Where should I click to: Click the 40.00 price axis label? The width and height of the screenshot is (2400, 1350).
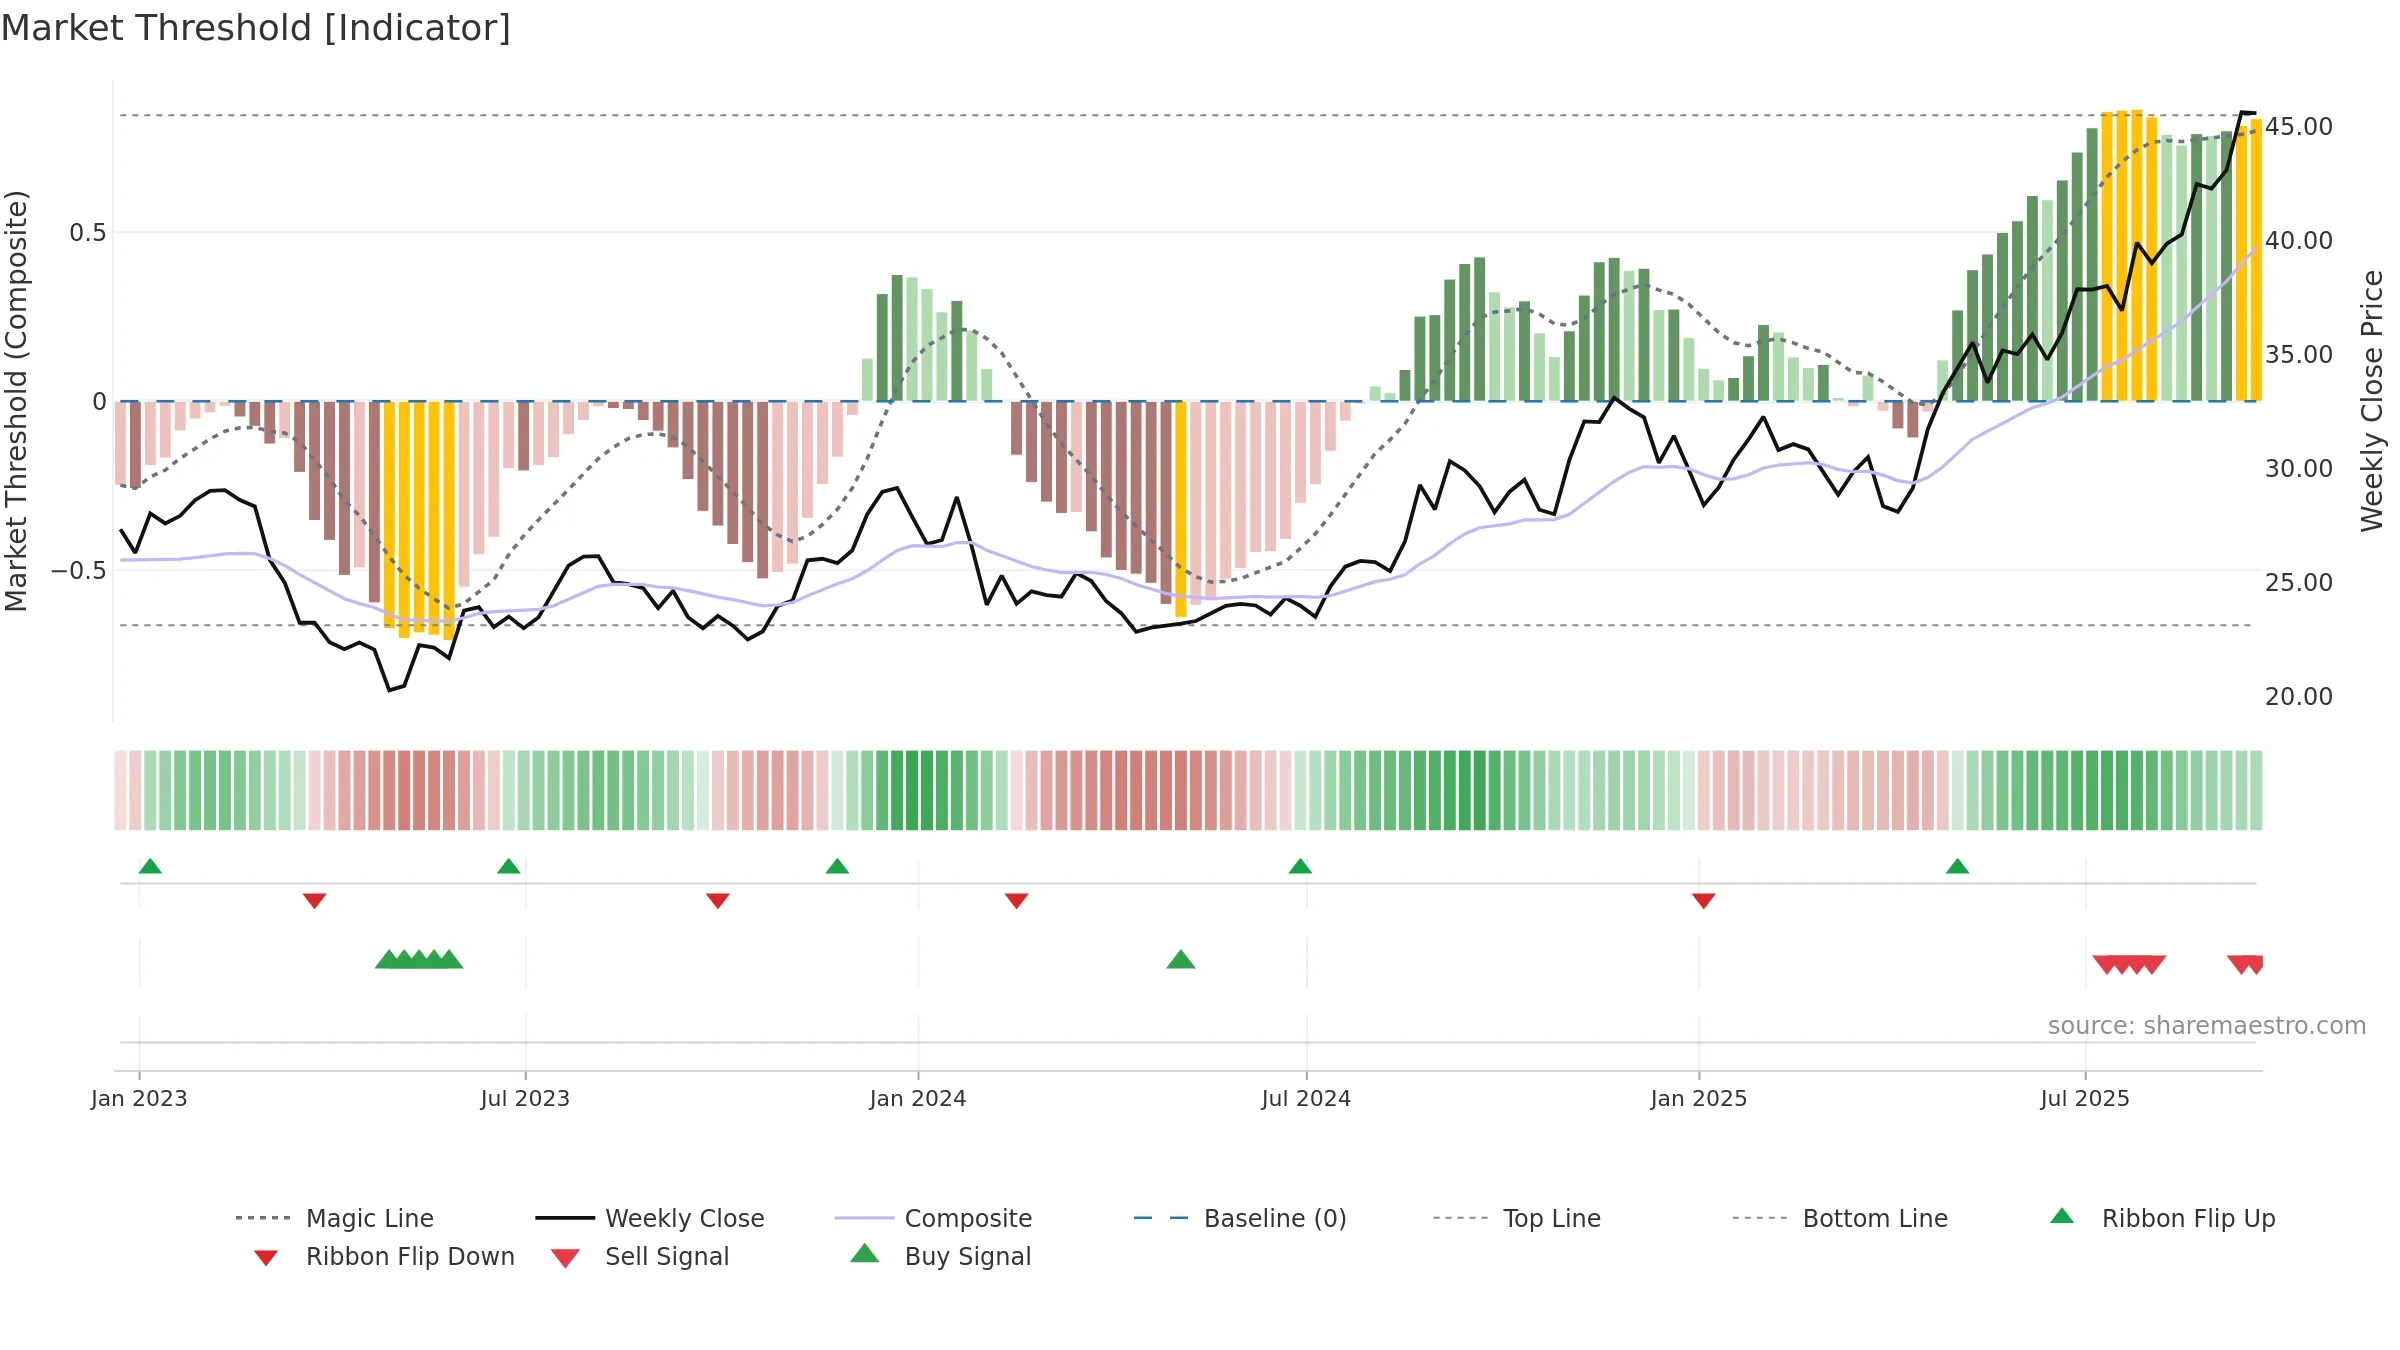pos(2299,241)
